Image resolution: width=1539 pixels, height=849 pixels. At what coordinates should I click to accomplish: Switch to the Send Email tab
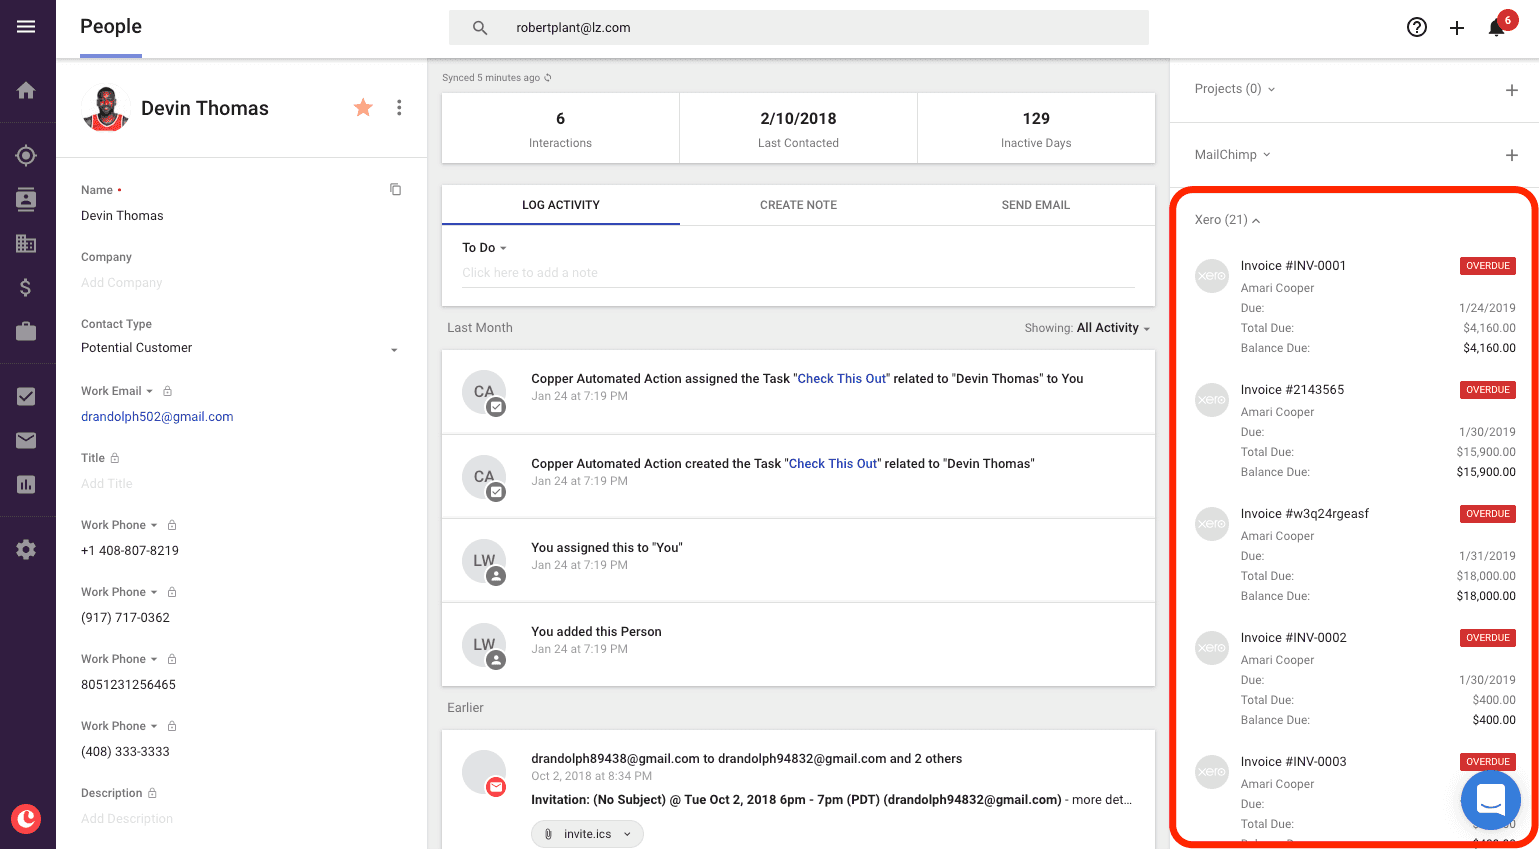pos(1036,205)
